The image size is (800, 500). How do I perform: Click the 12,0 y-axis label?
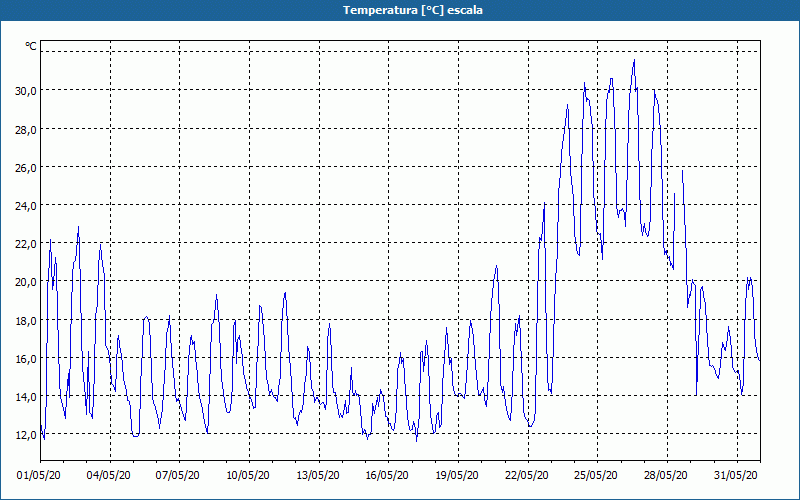(x=26, y=435)
